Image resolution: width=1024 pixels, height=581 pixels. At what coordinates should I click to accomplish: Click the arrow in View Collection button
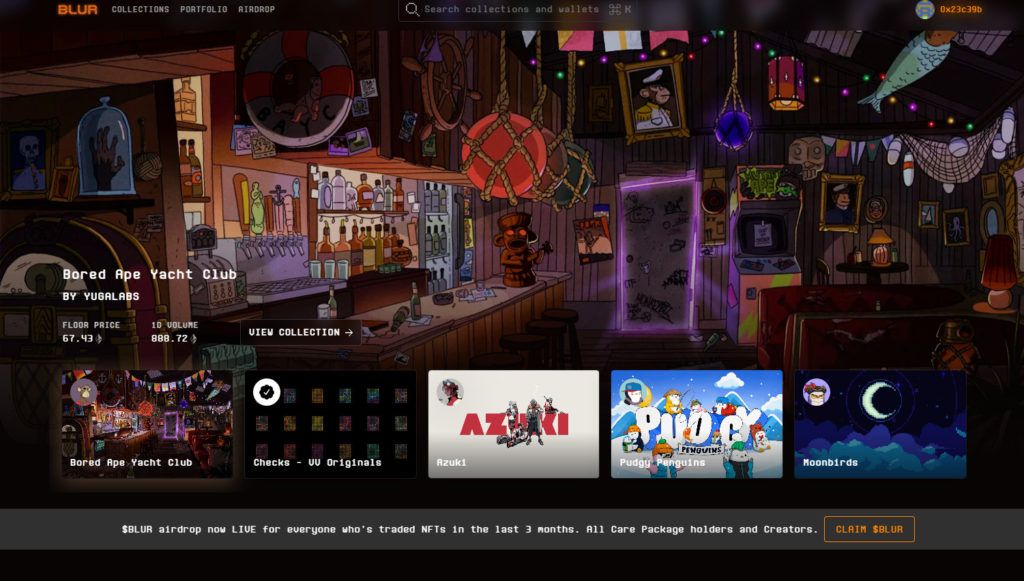tap(349, 332)
